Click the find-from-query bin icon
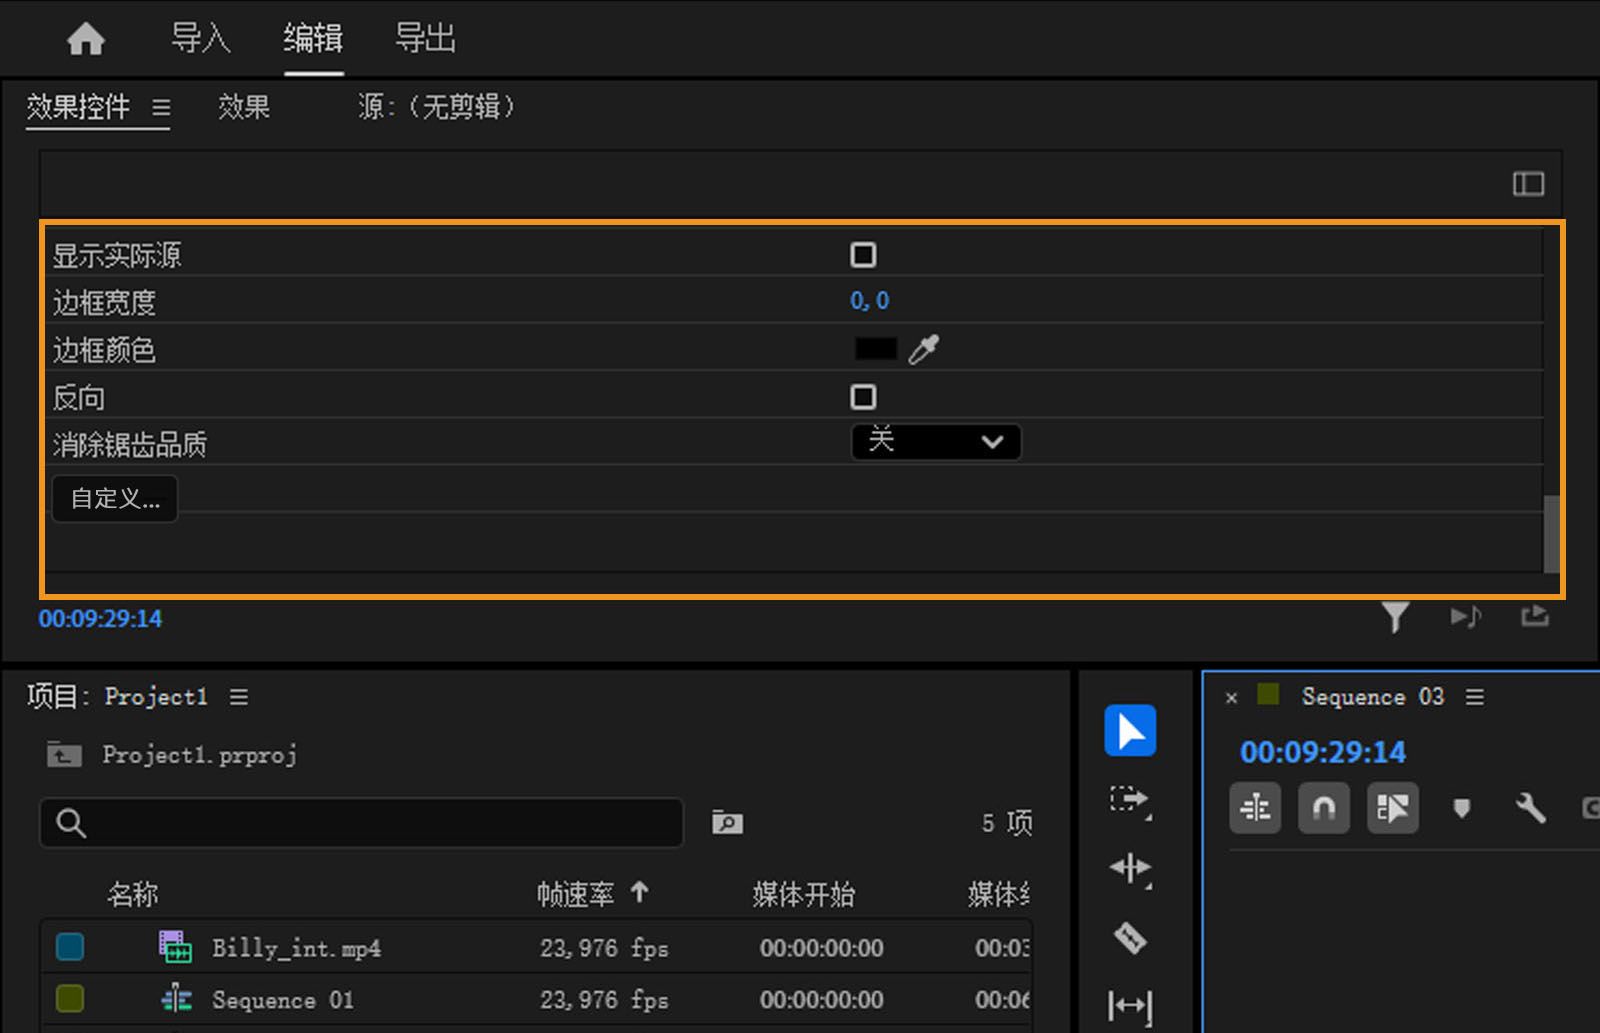The height and width of the screenshot is (1033, 1600). (x=727, y=823)
